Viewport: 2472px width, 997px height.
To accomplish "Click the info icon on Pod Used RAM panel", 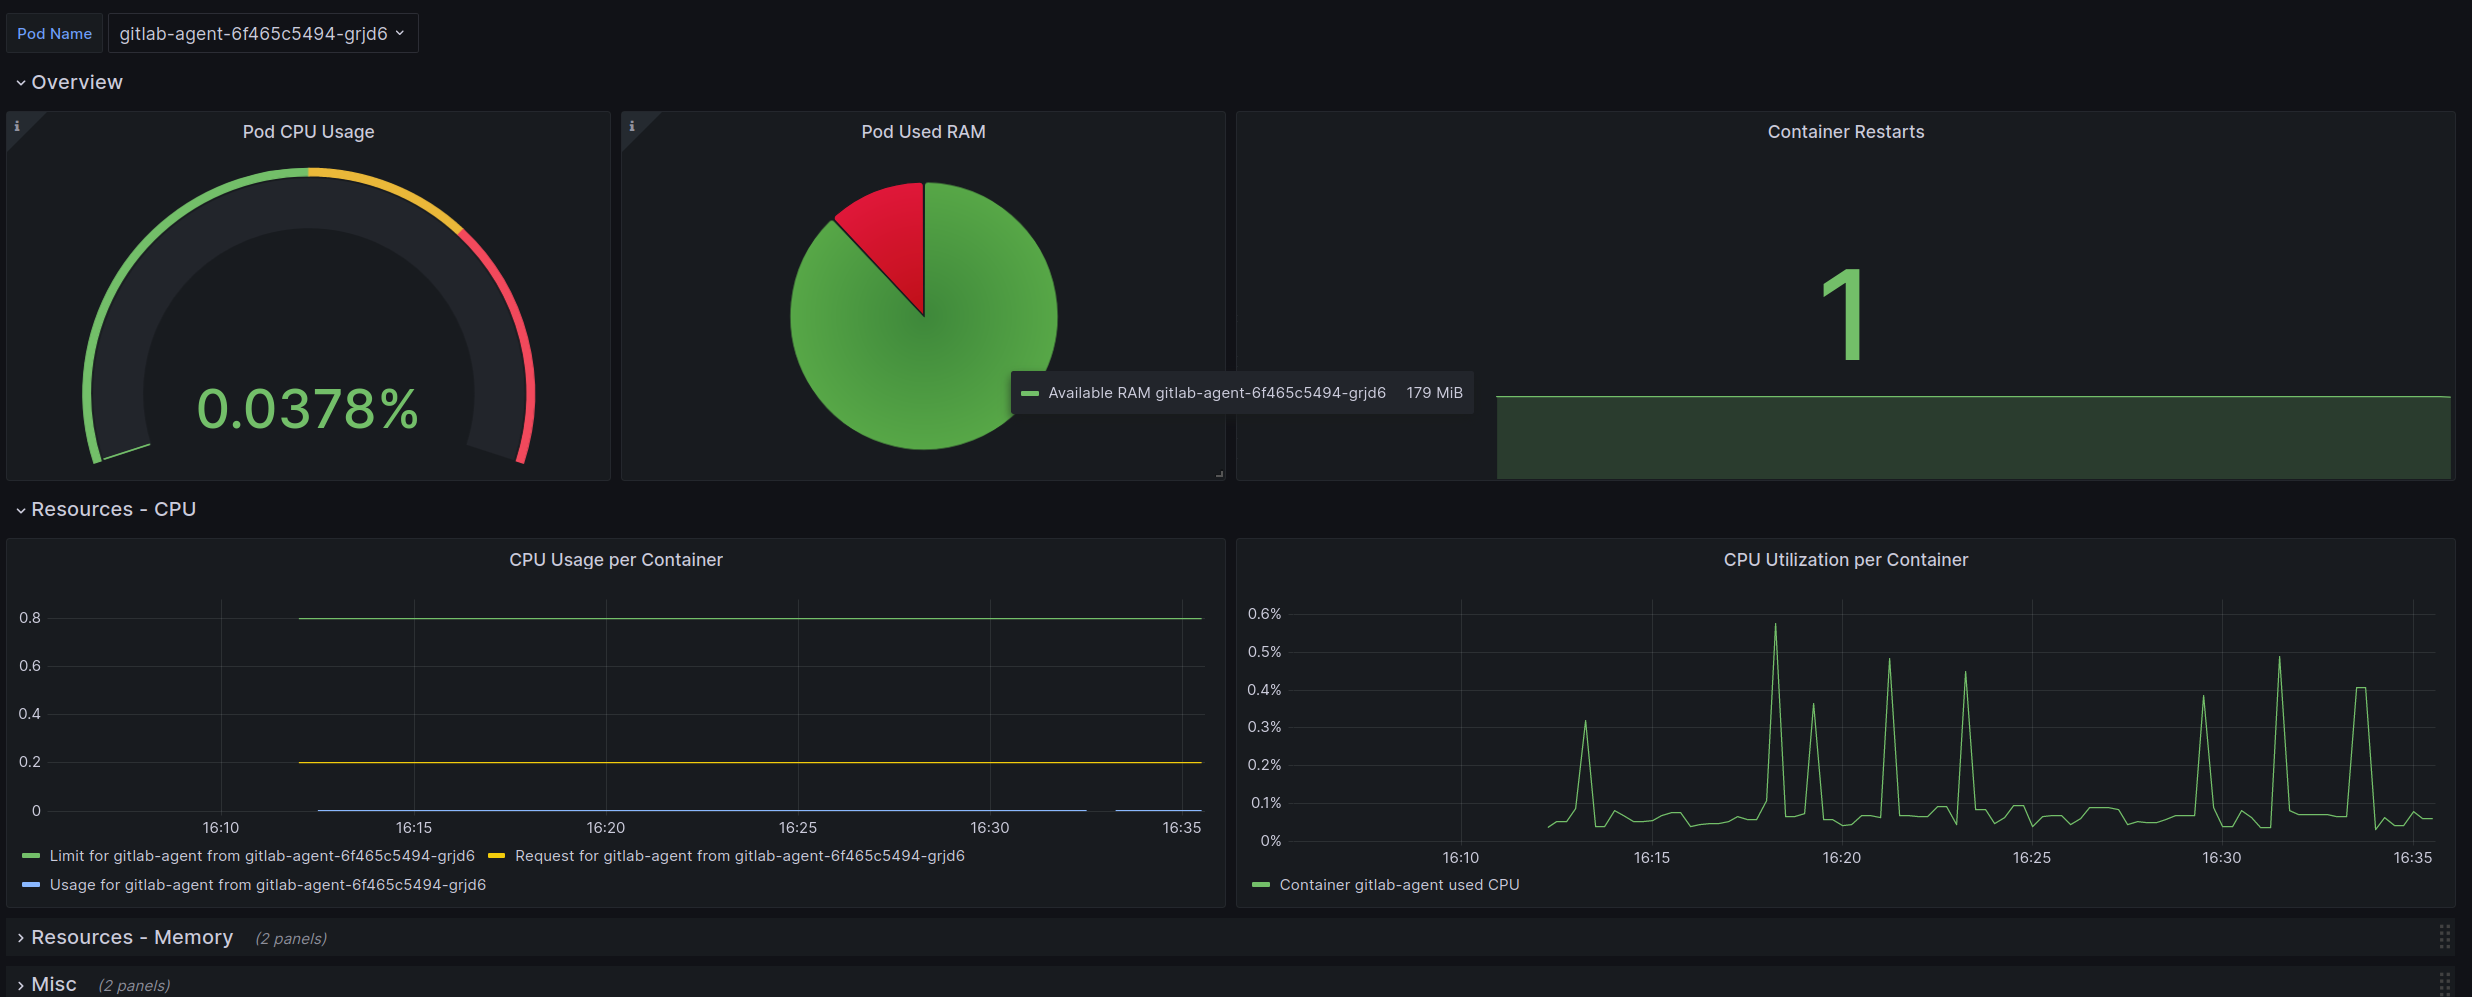I will (632, 126).
